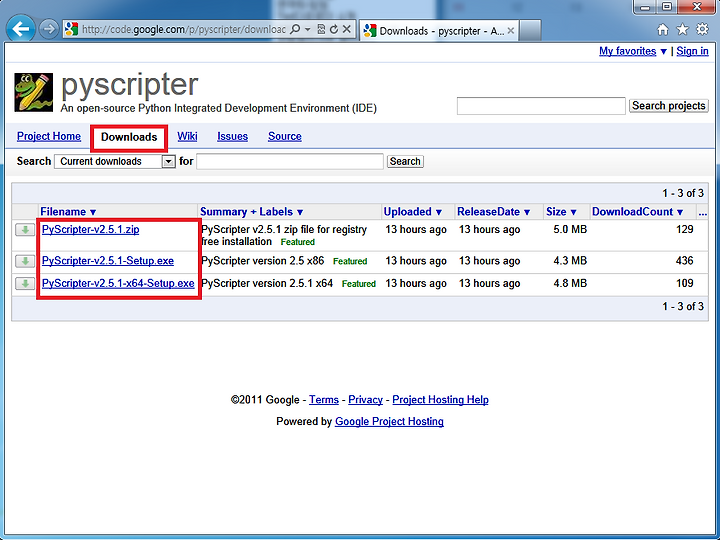Open a new blank browser tab

click(x=530, y=30)
